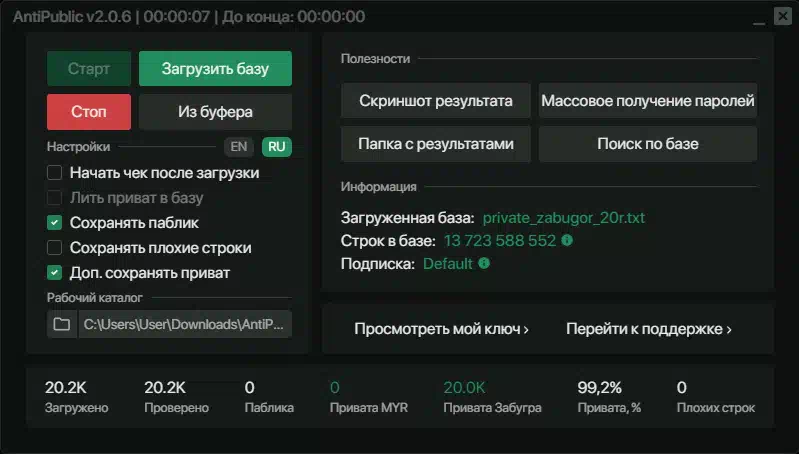Toggle the disabled 'Лить приват в базу' checkbox
The image size is (799, 454).
[55, 198]
